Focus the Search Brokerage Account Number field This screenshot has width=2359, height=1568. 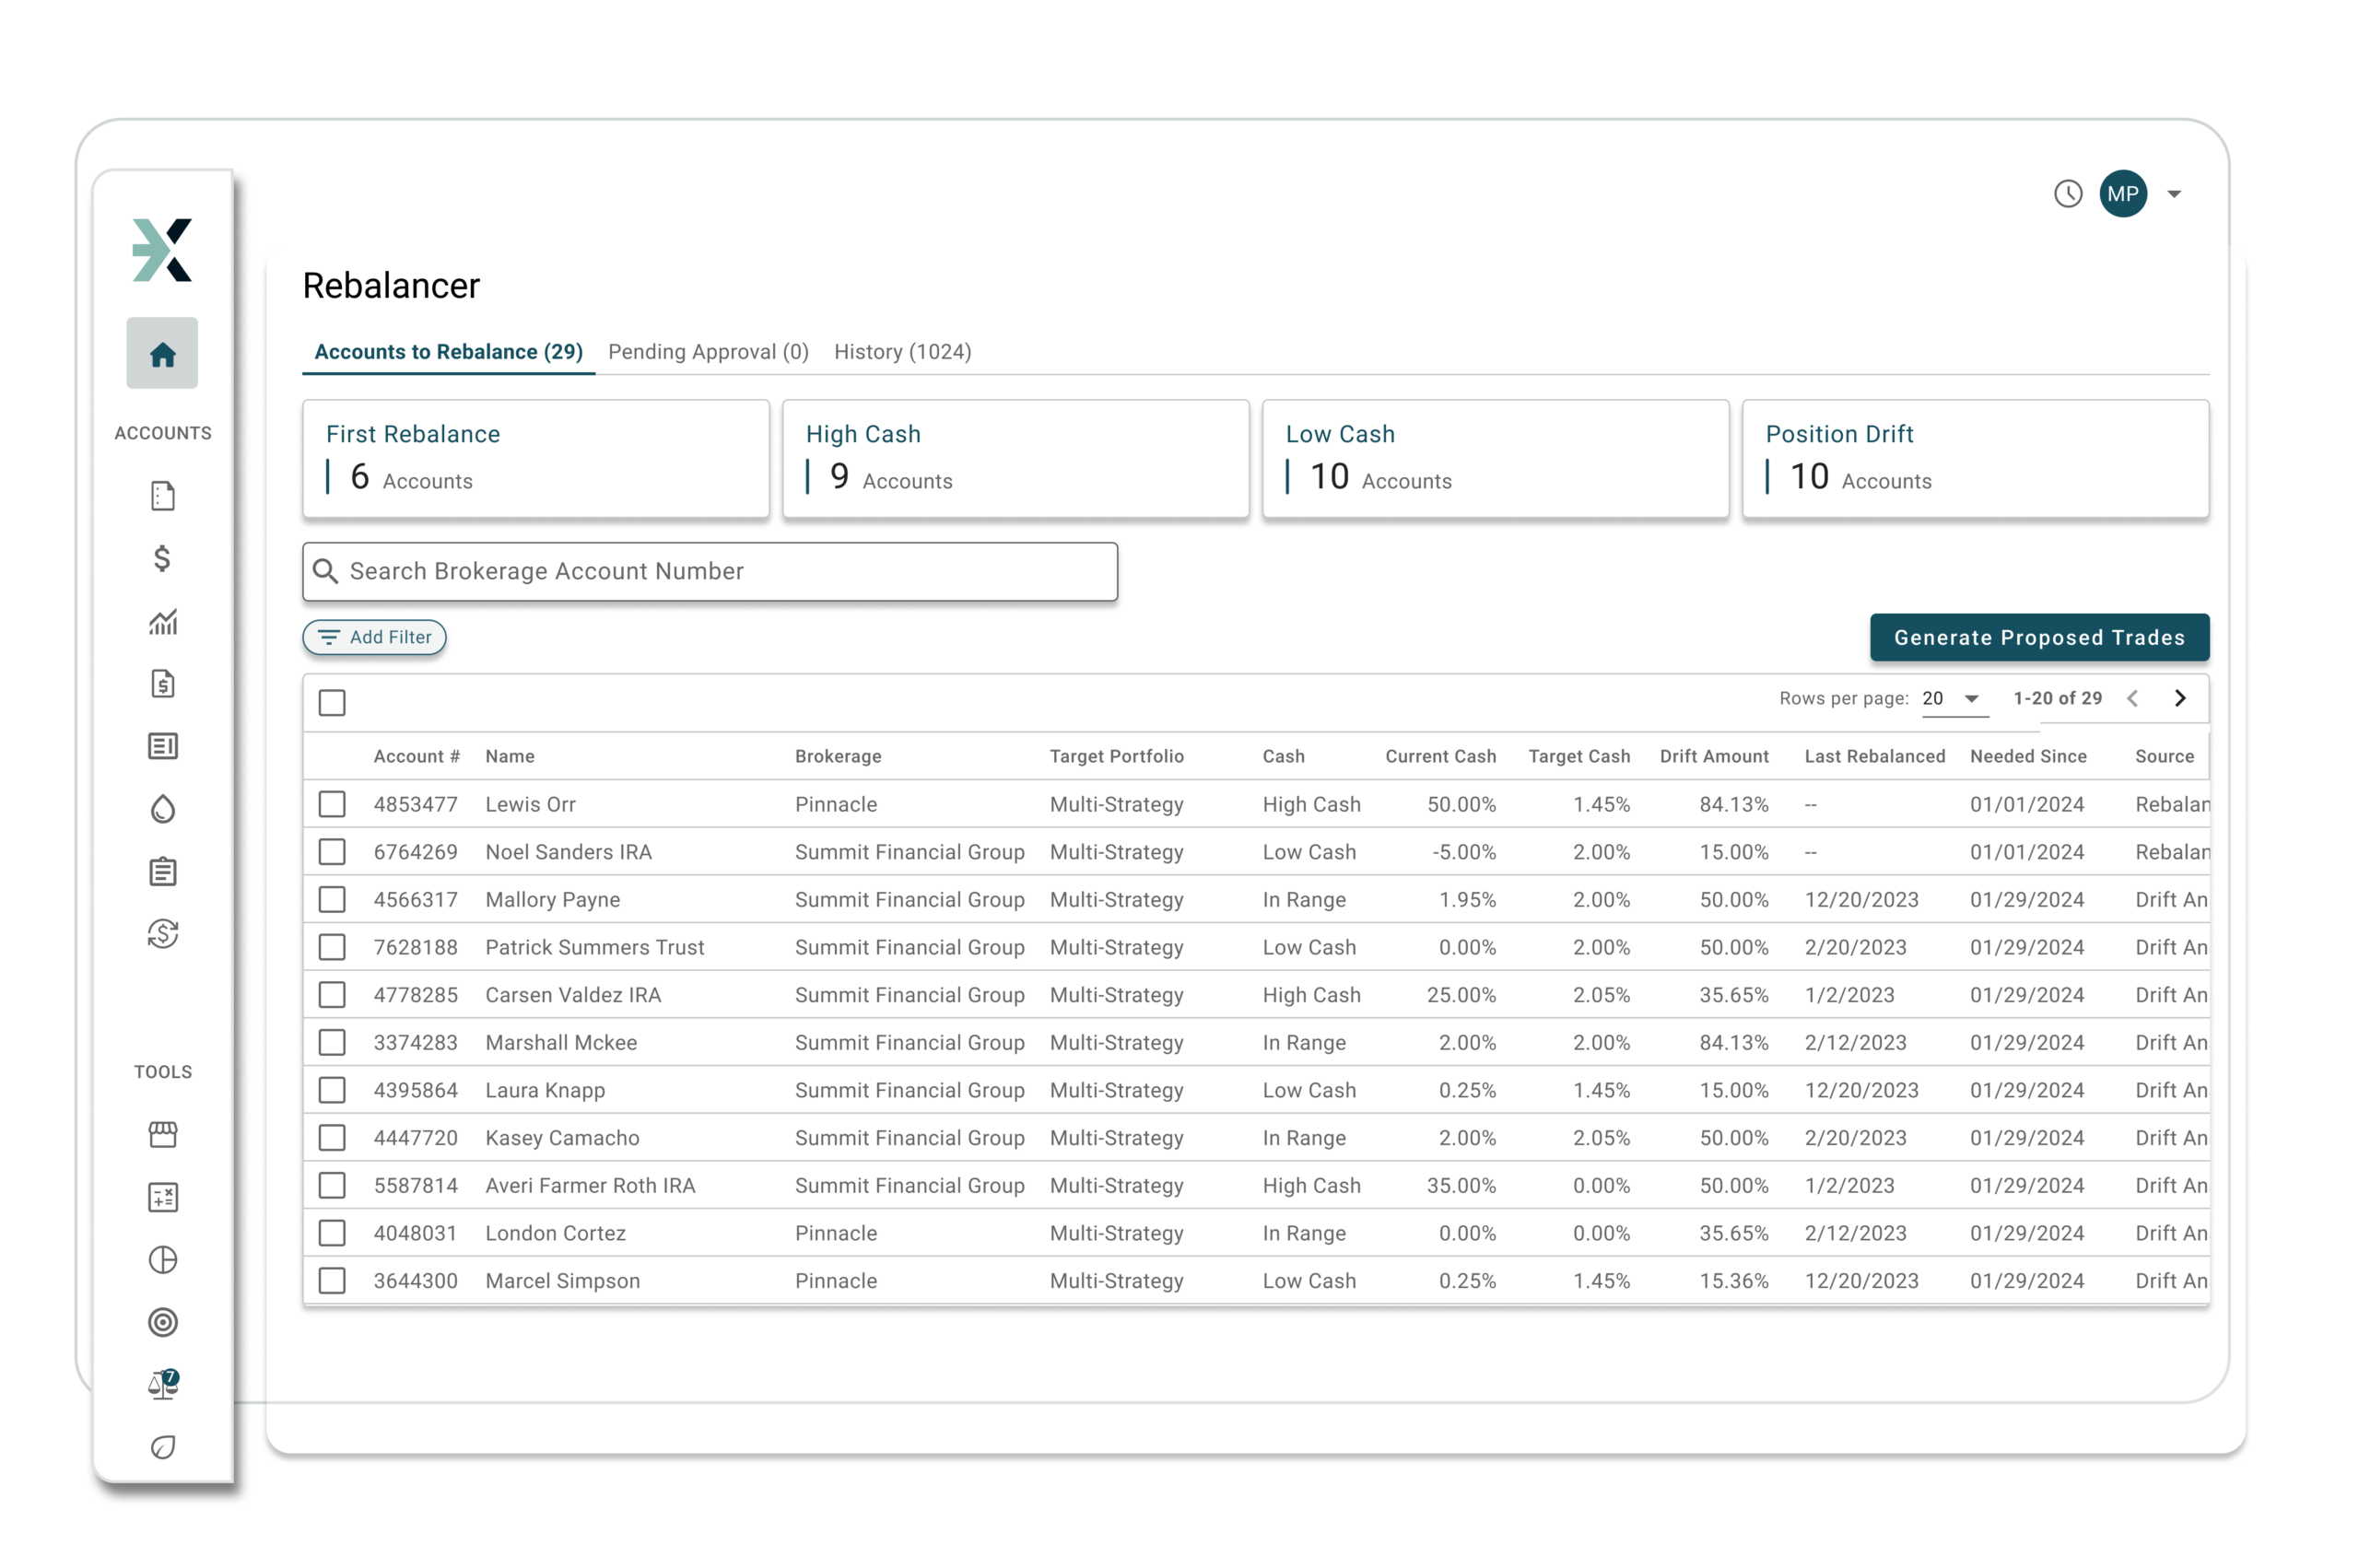coord(710,572)
